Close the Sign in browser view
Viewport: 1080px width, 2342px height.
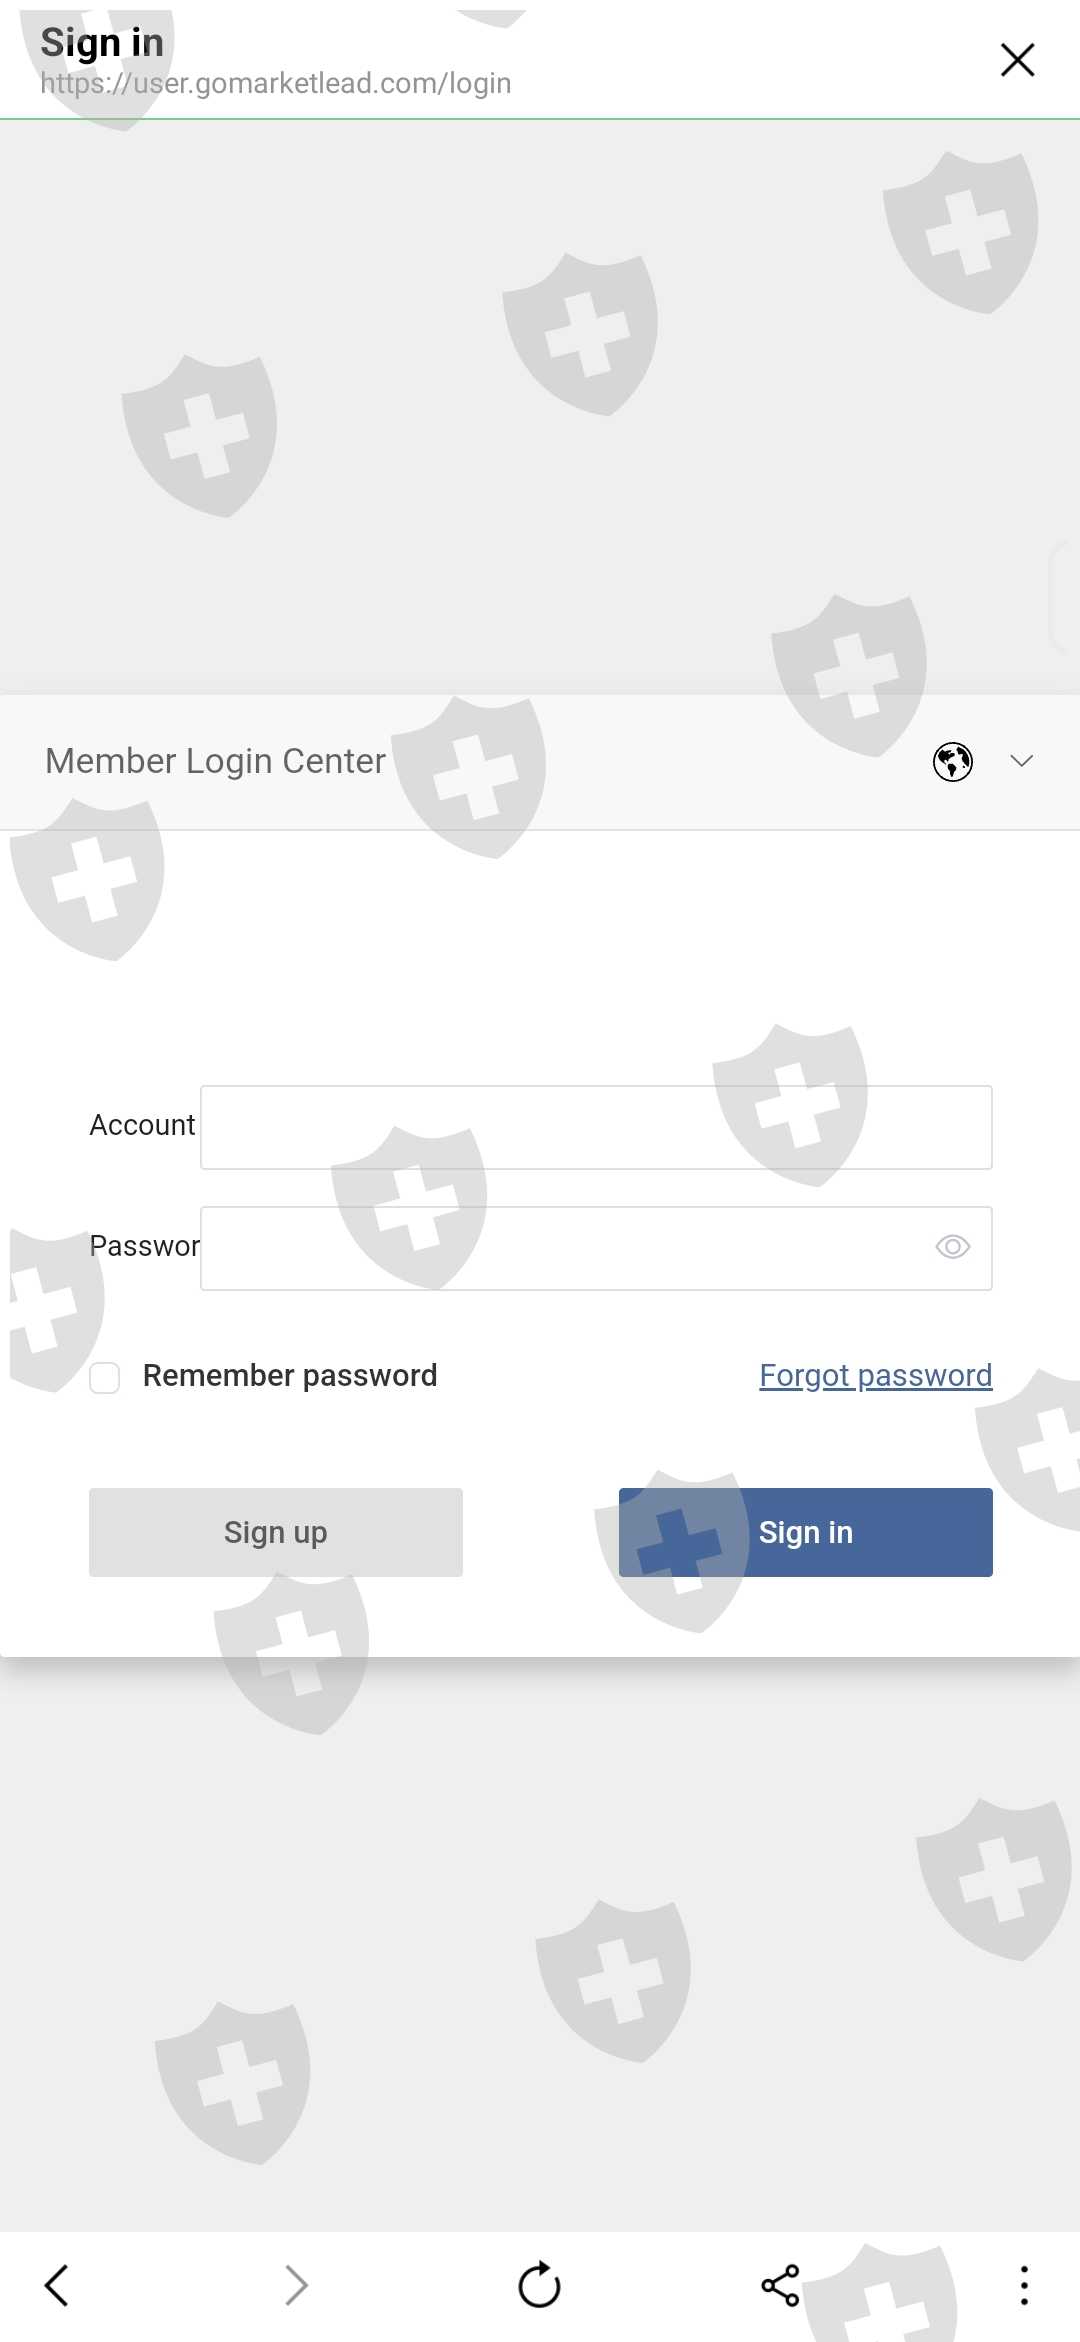coord(1017,60)
